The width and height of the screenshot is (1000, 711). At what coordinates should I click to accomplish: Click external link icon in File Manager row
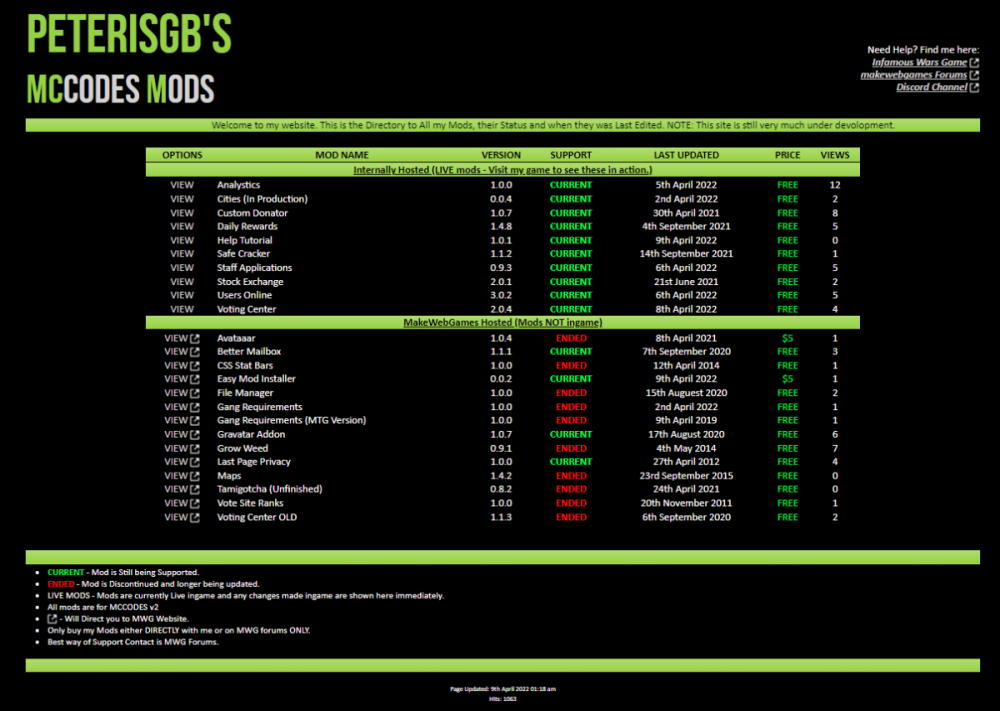(x=195, y=394)
